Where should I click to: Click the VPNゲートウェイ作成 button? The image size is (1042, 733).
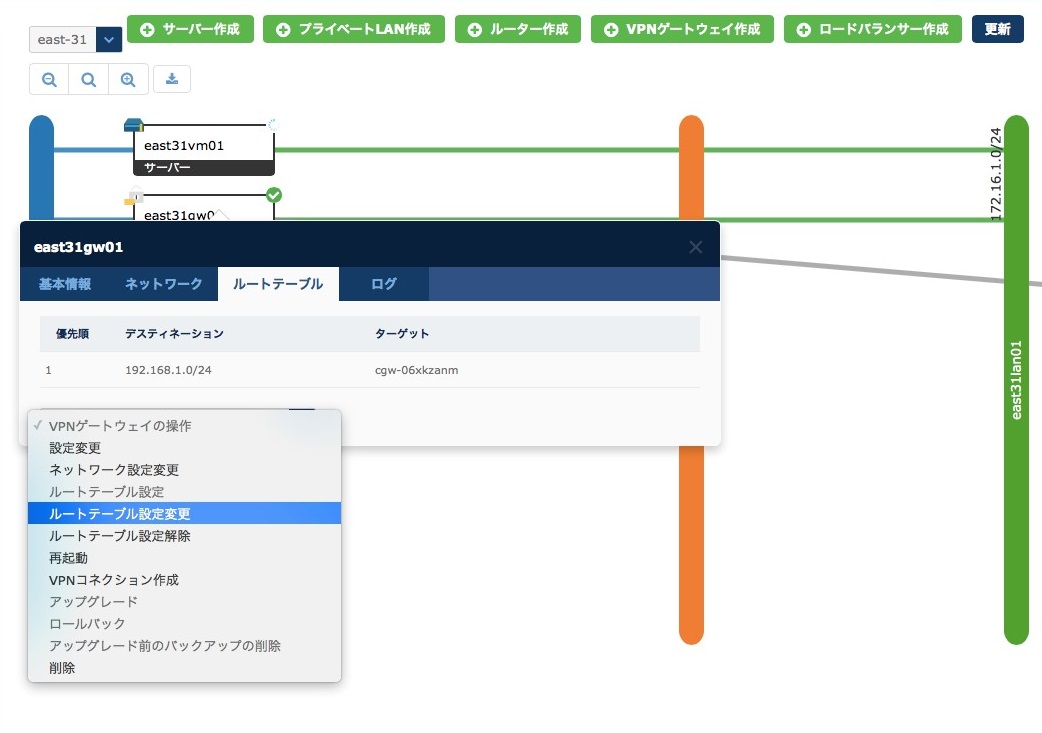(681, 29)
